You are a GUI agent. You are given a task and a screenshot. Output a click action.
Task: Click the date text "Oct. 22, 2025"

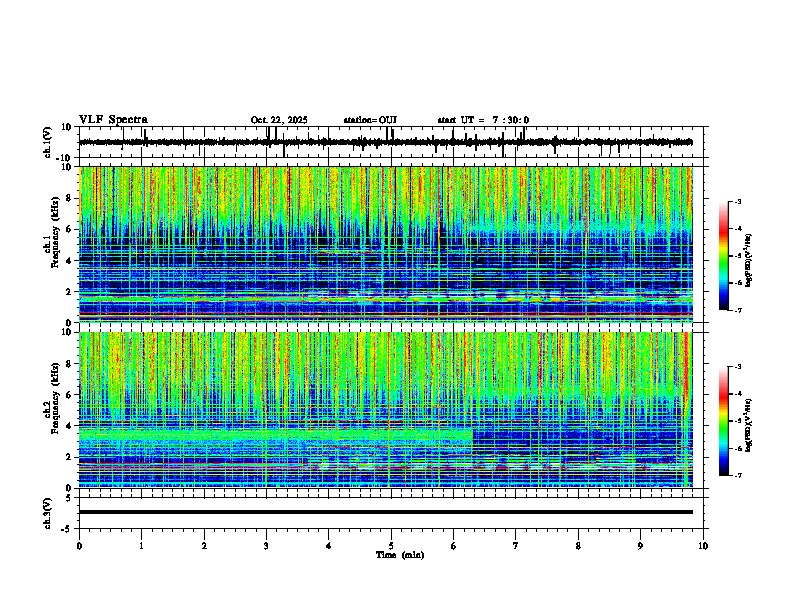click(x=279, y=120)
